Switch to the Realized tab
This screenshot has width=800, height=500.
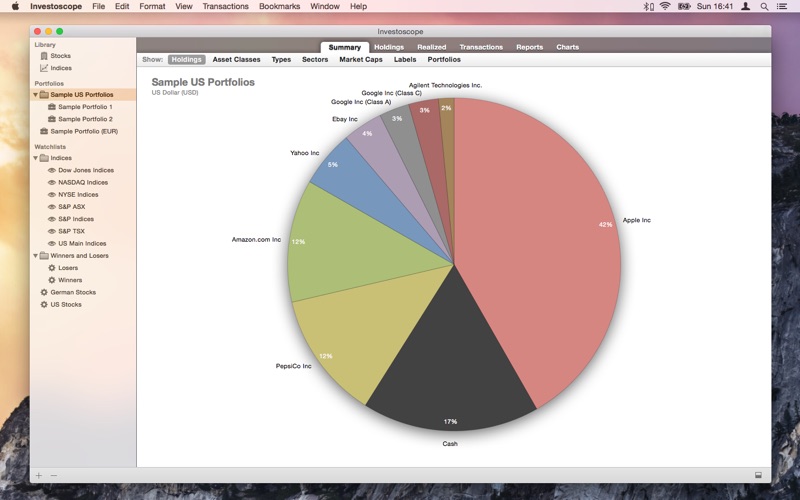pos(432,47)
